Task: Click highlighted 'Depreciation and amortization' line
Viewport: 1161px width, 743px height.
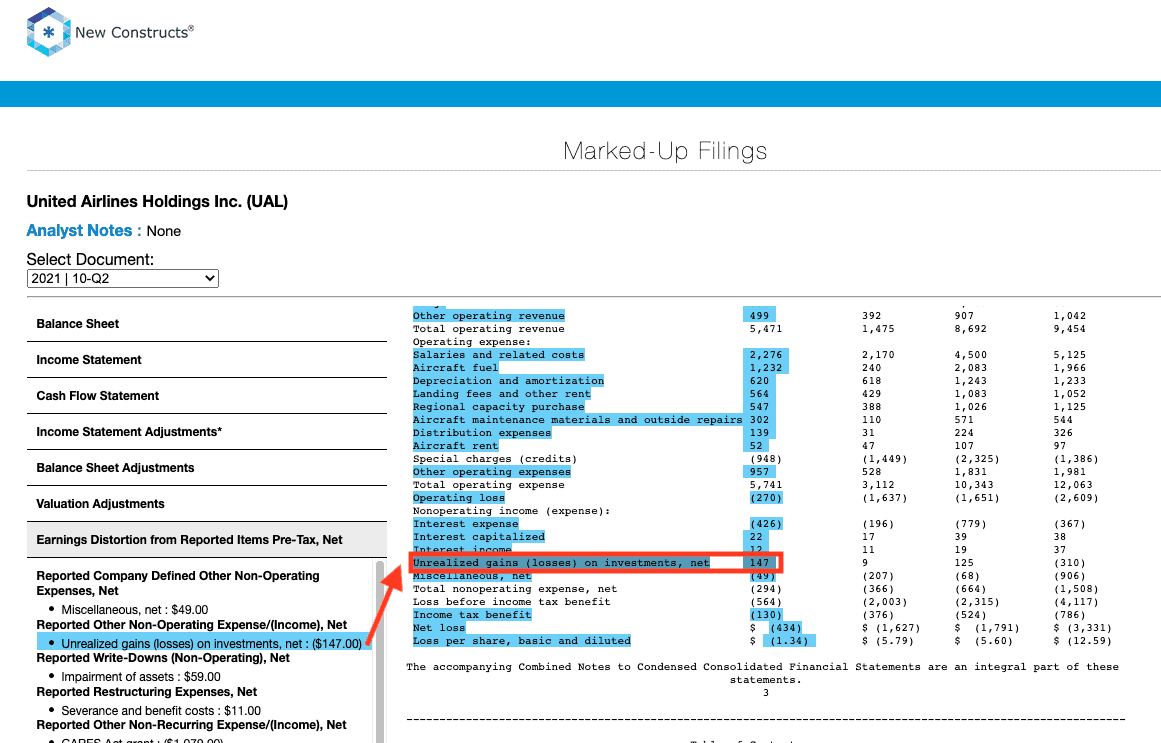Action: coord(508,381)
